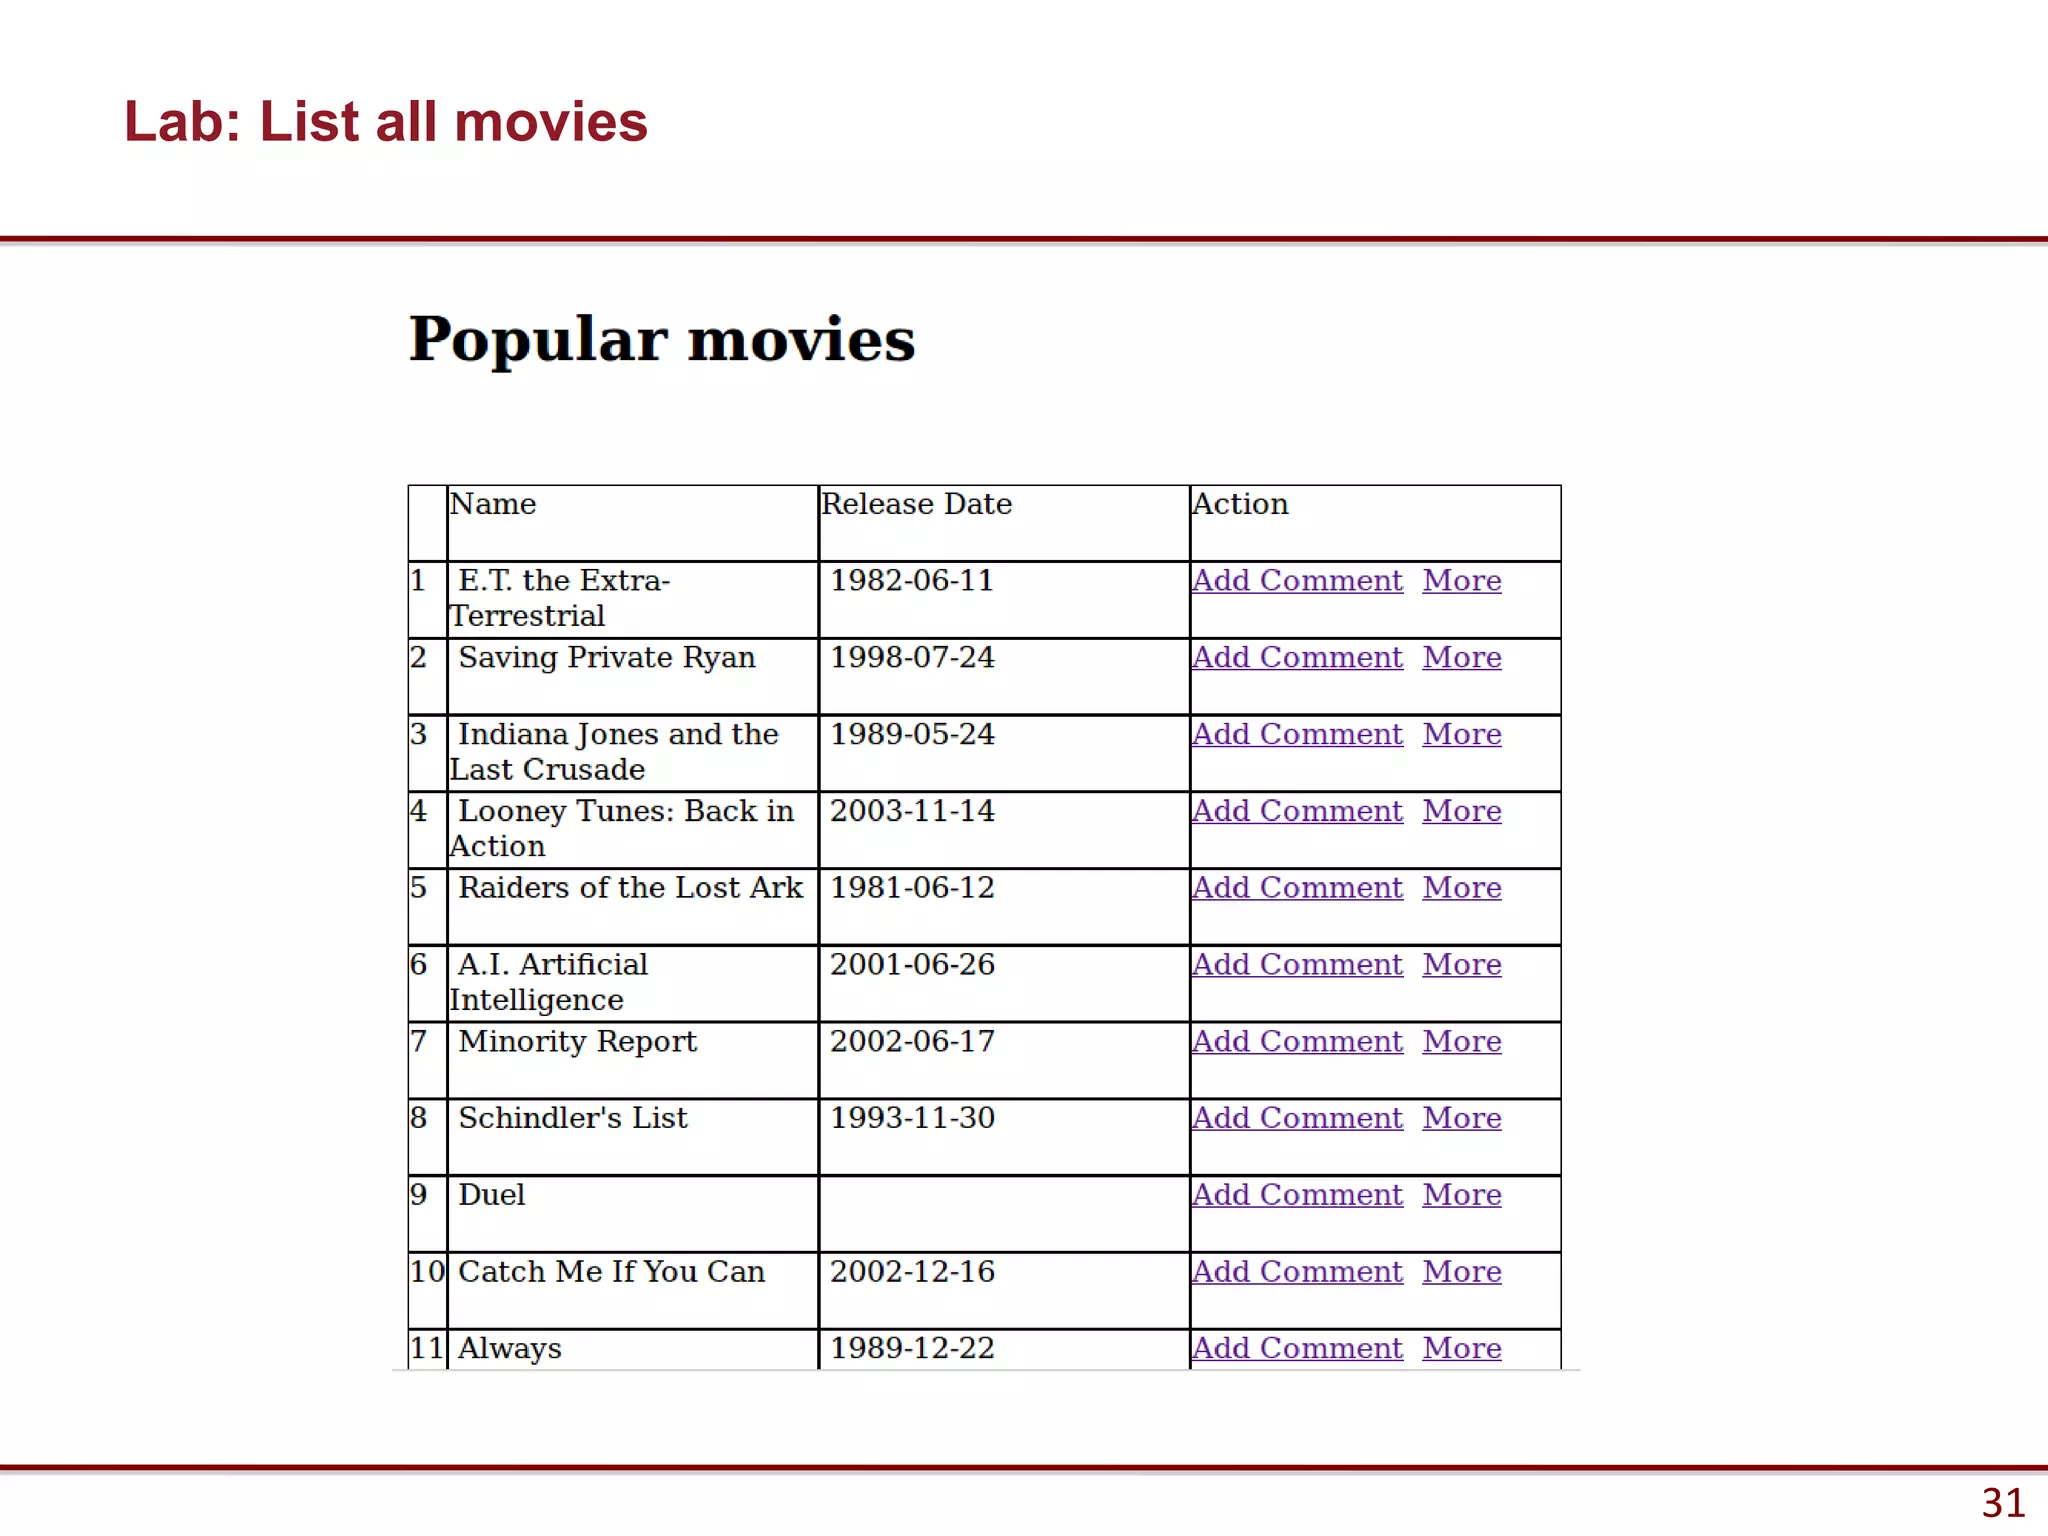2048x1536 pixels.
Task: Open More for Looney Tunes row
Action: 1461,811
